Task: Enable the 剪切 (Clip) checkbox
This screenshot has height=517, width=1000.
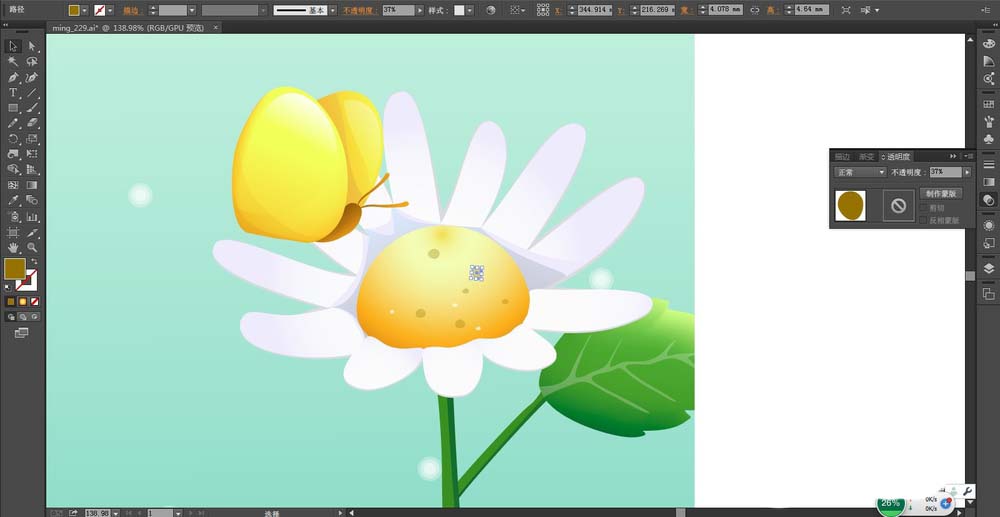Action: (923, 208)
